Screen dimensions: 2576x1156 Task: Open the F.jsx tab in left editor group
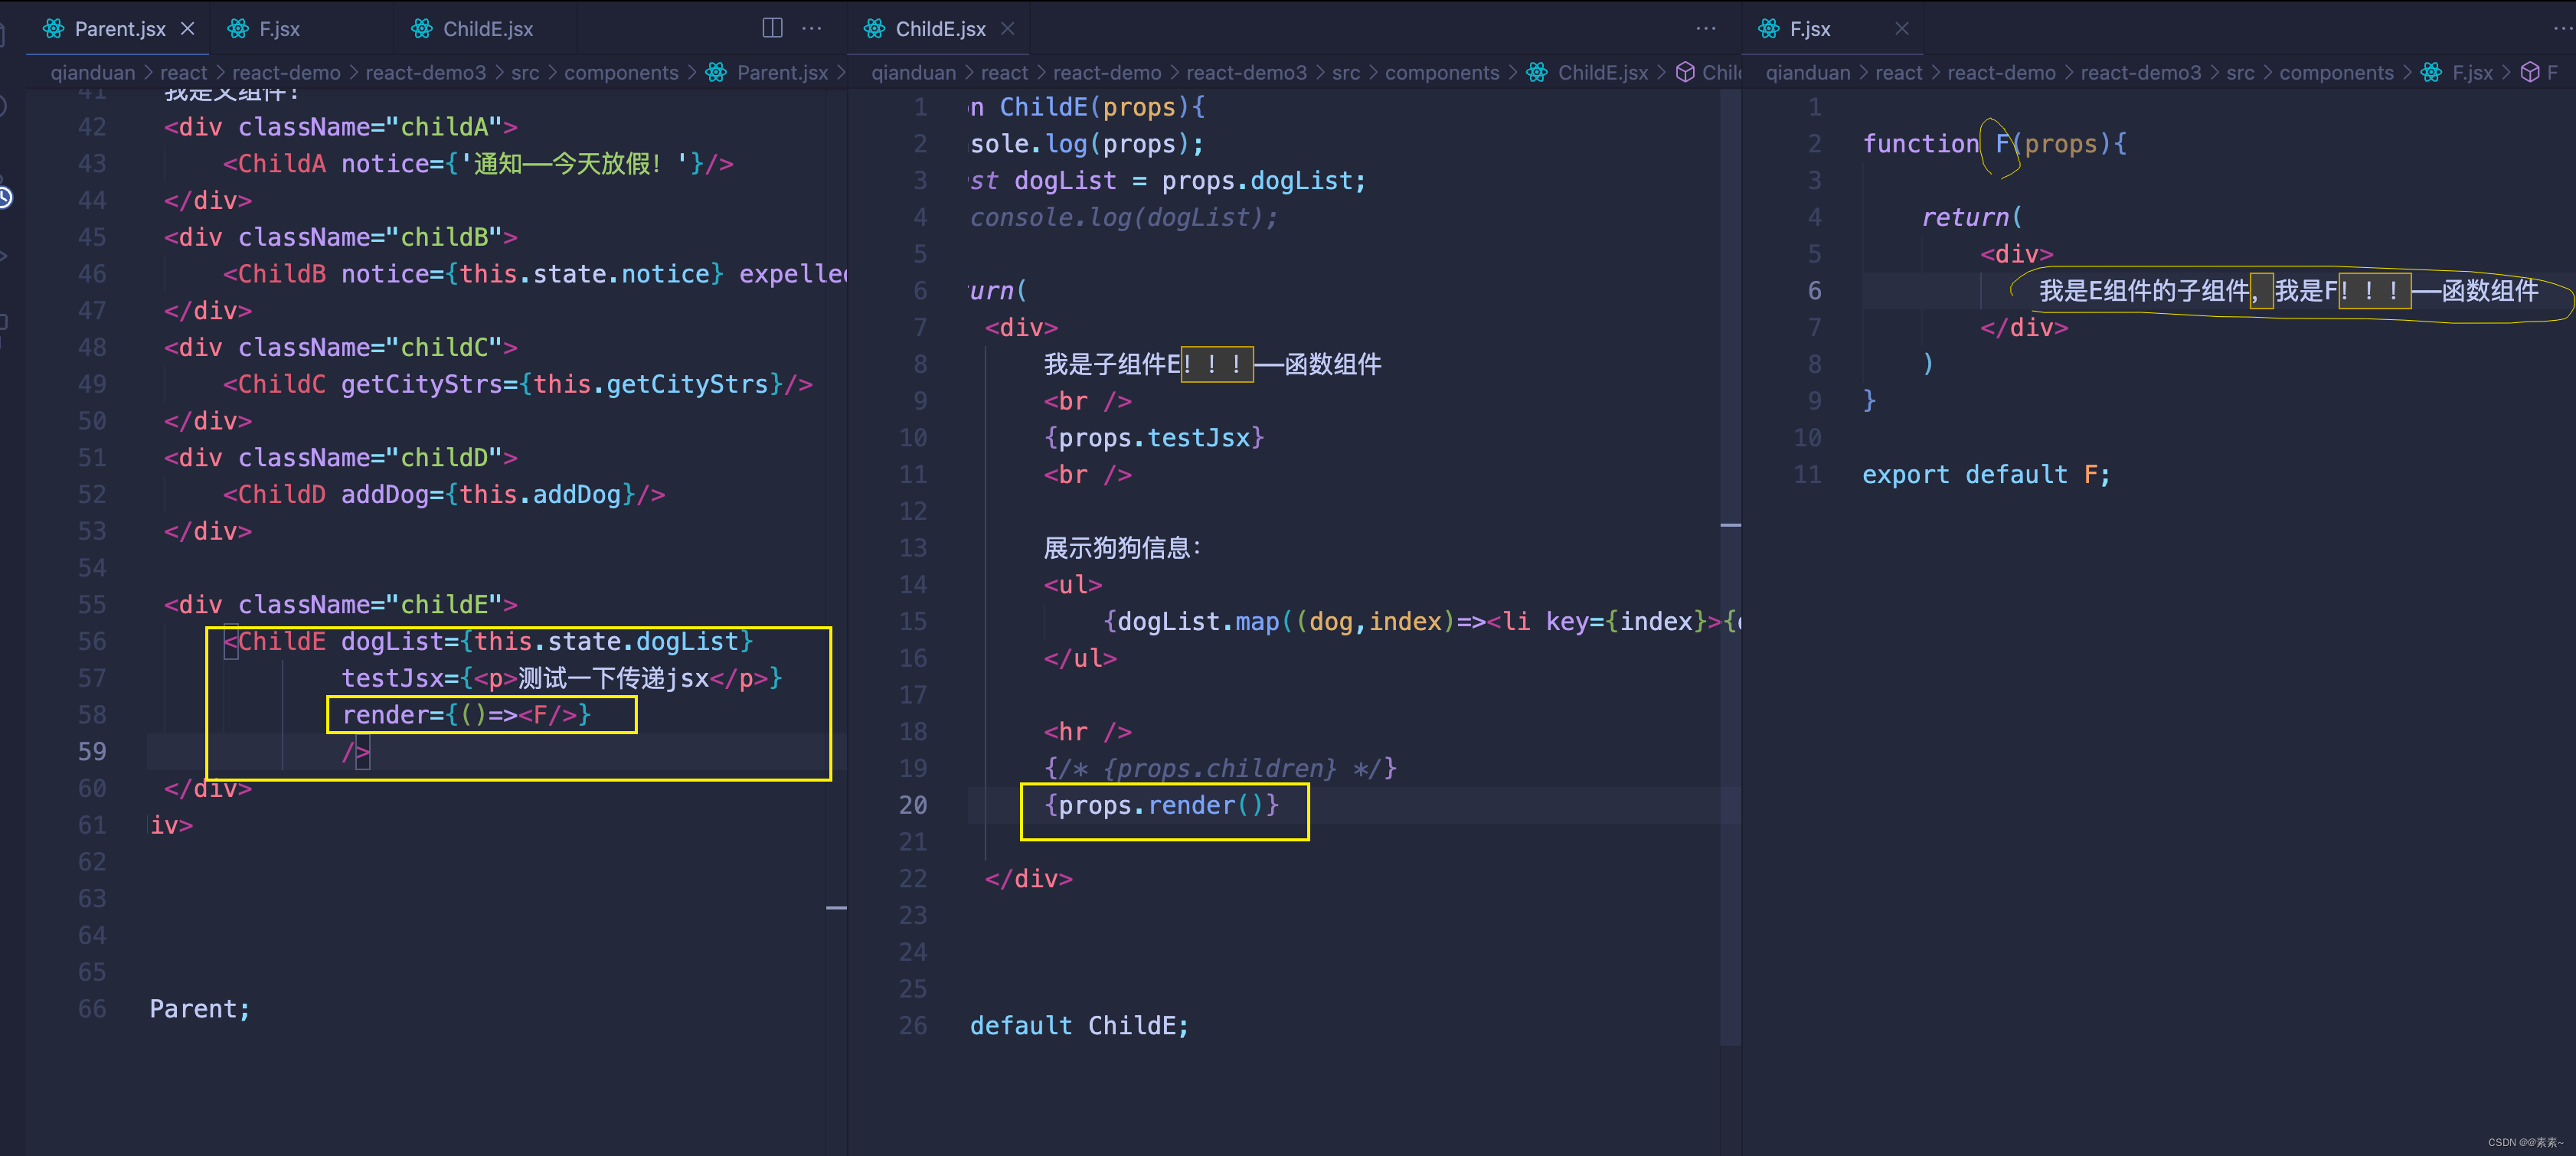point(279,29)
